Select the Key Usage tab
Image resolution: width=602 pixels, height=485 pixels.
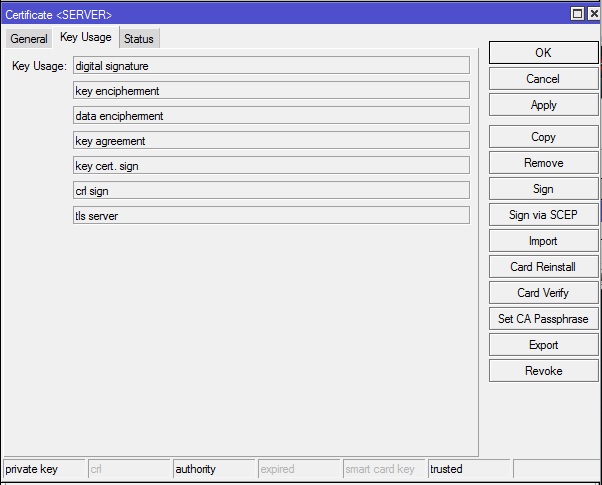(86, 38)
